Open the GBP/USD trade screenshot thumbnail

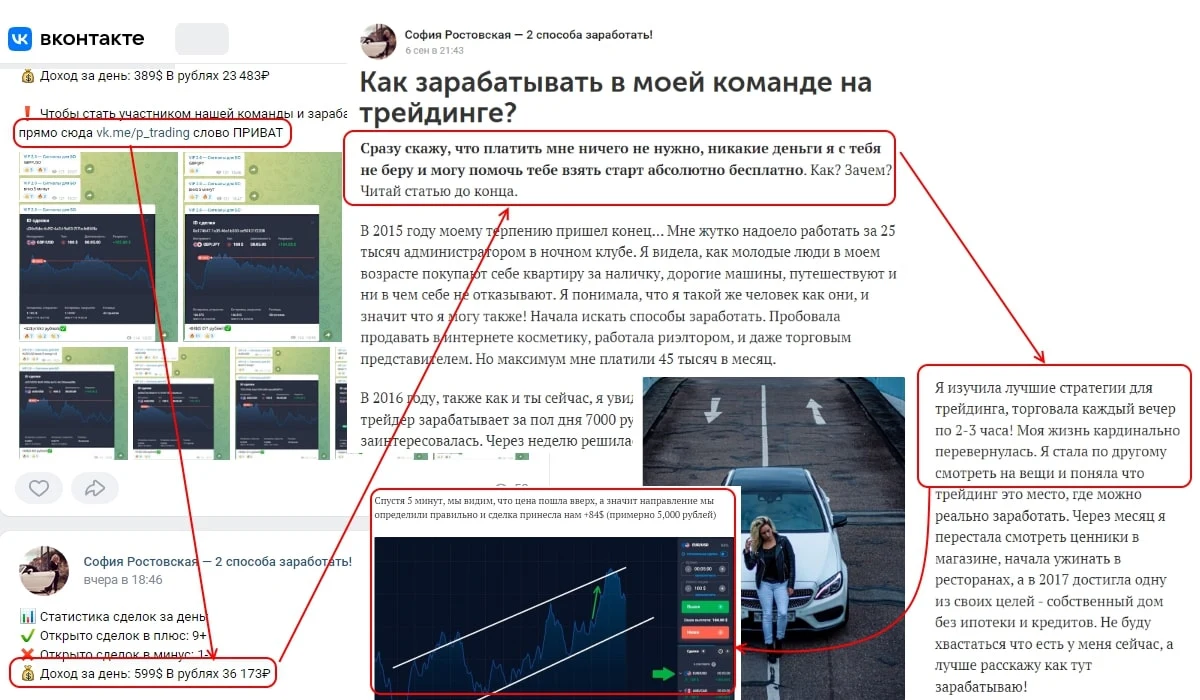97,246
